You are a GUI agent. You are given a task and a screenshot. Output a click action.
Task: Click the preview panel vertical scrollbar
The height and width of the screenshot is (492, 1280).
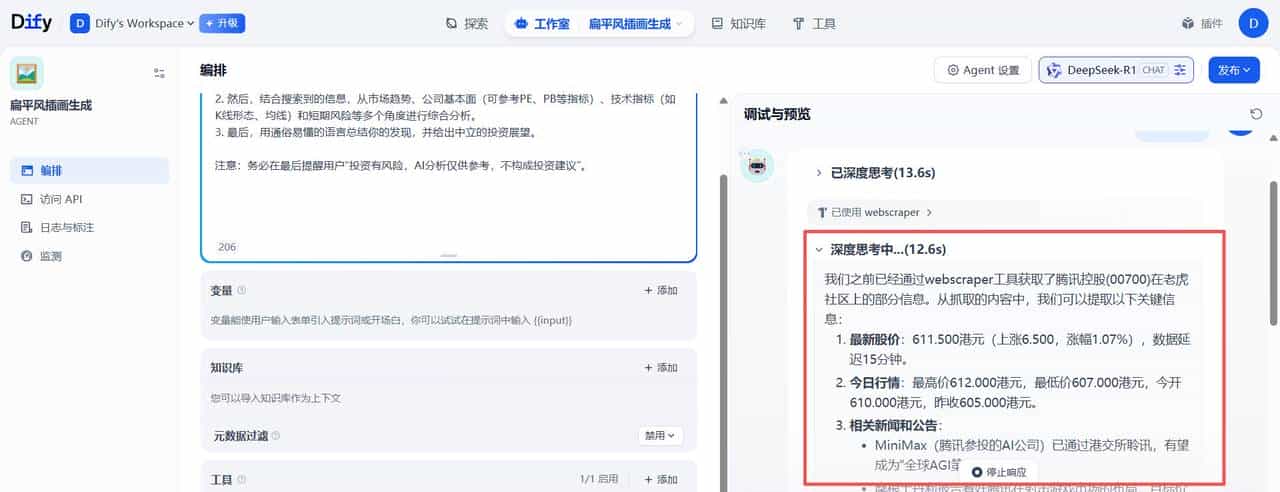1273,254
